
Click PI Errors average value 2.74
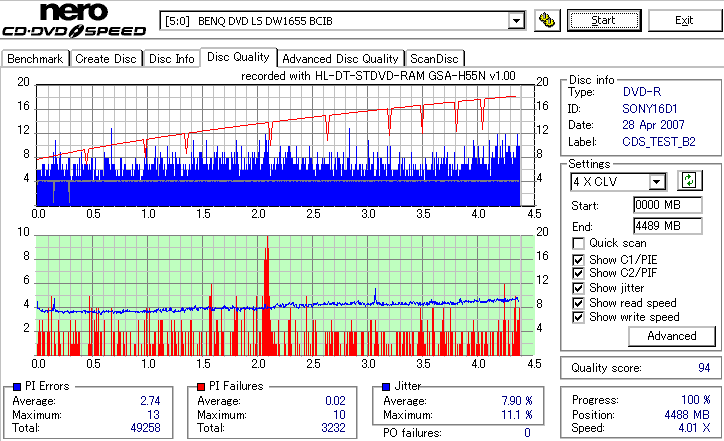[150, 401]
